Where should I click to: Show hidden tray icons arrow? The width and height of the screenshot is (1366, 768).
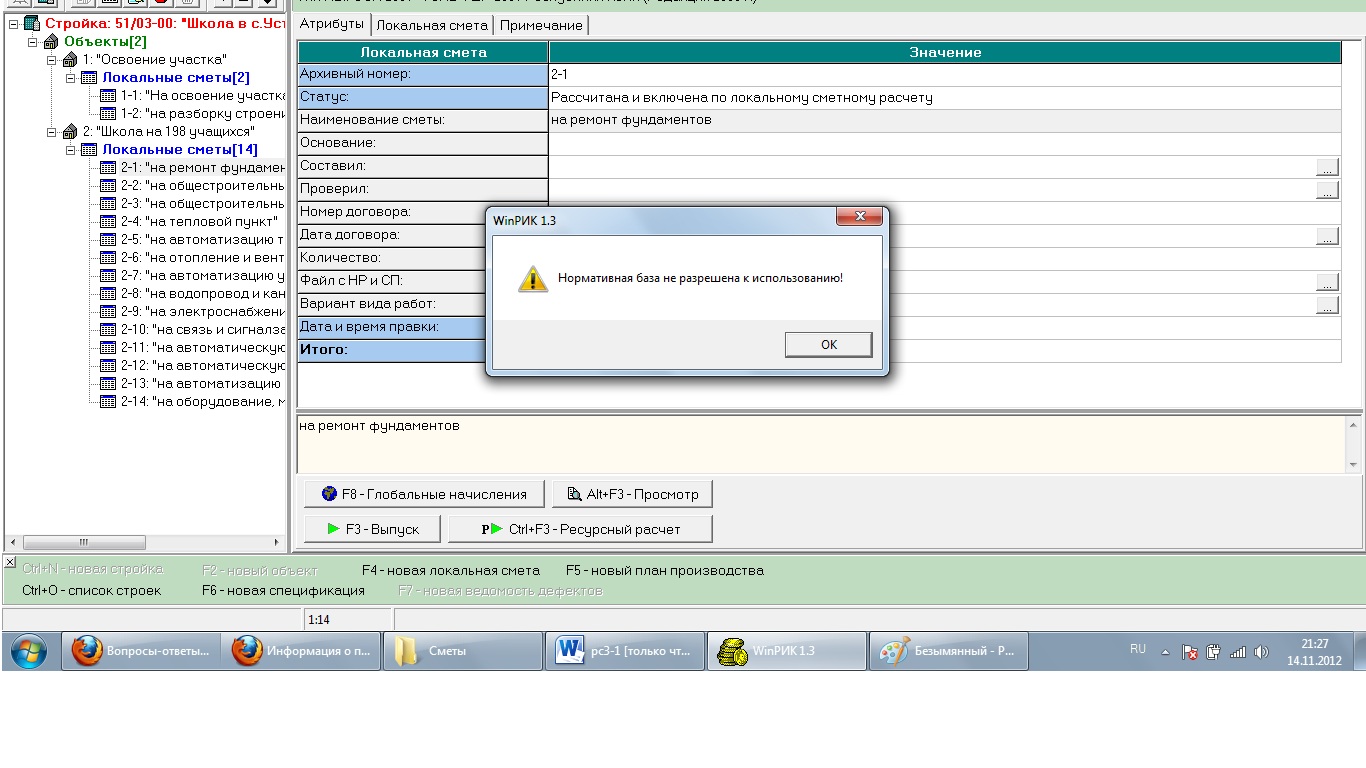click(1165, 652)
